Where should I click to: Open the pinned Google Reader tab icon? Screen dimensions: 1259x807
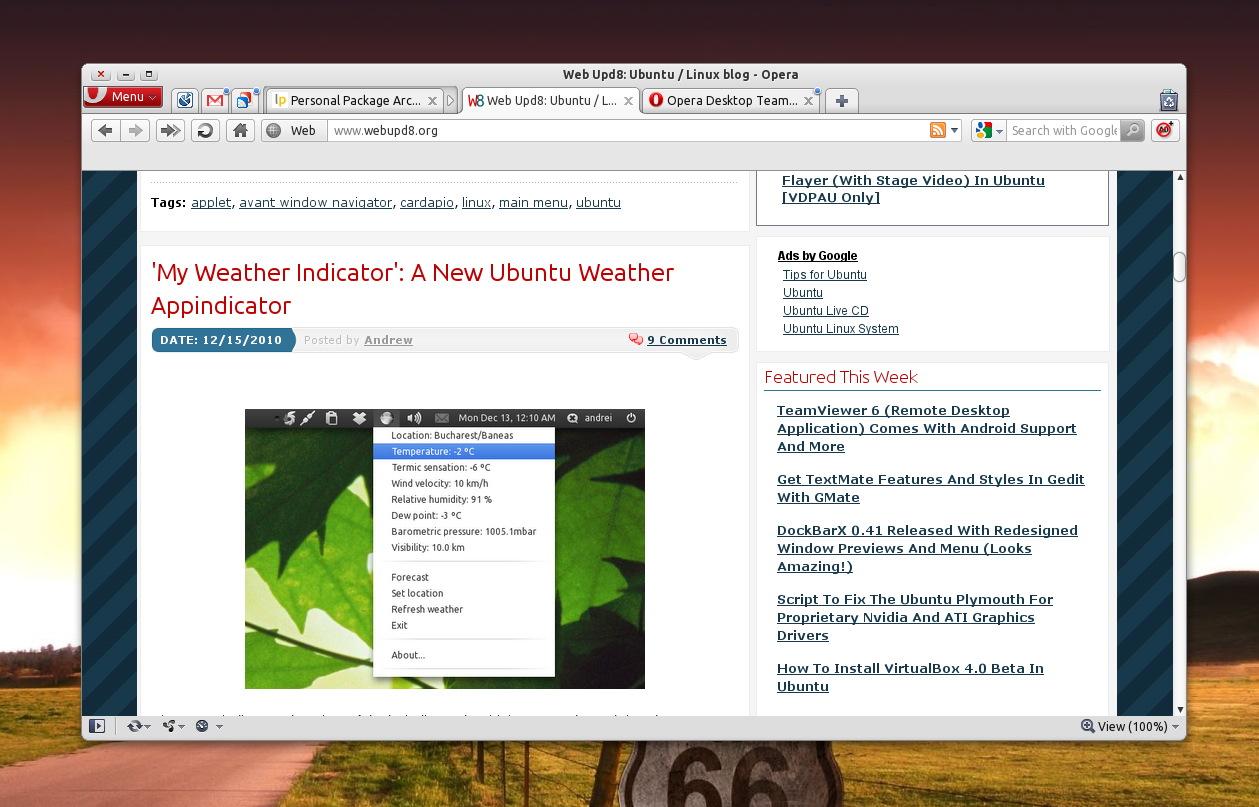[244, 100]
